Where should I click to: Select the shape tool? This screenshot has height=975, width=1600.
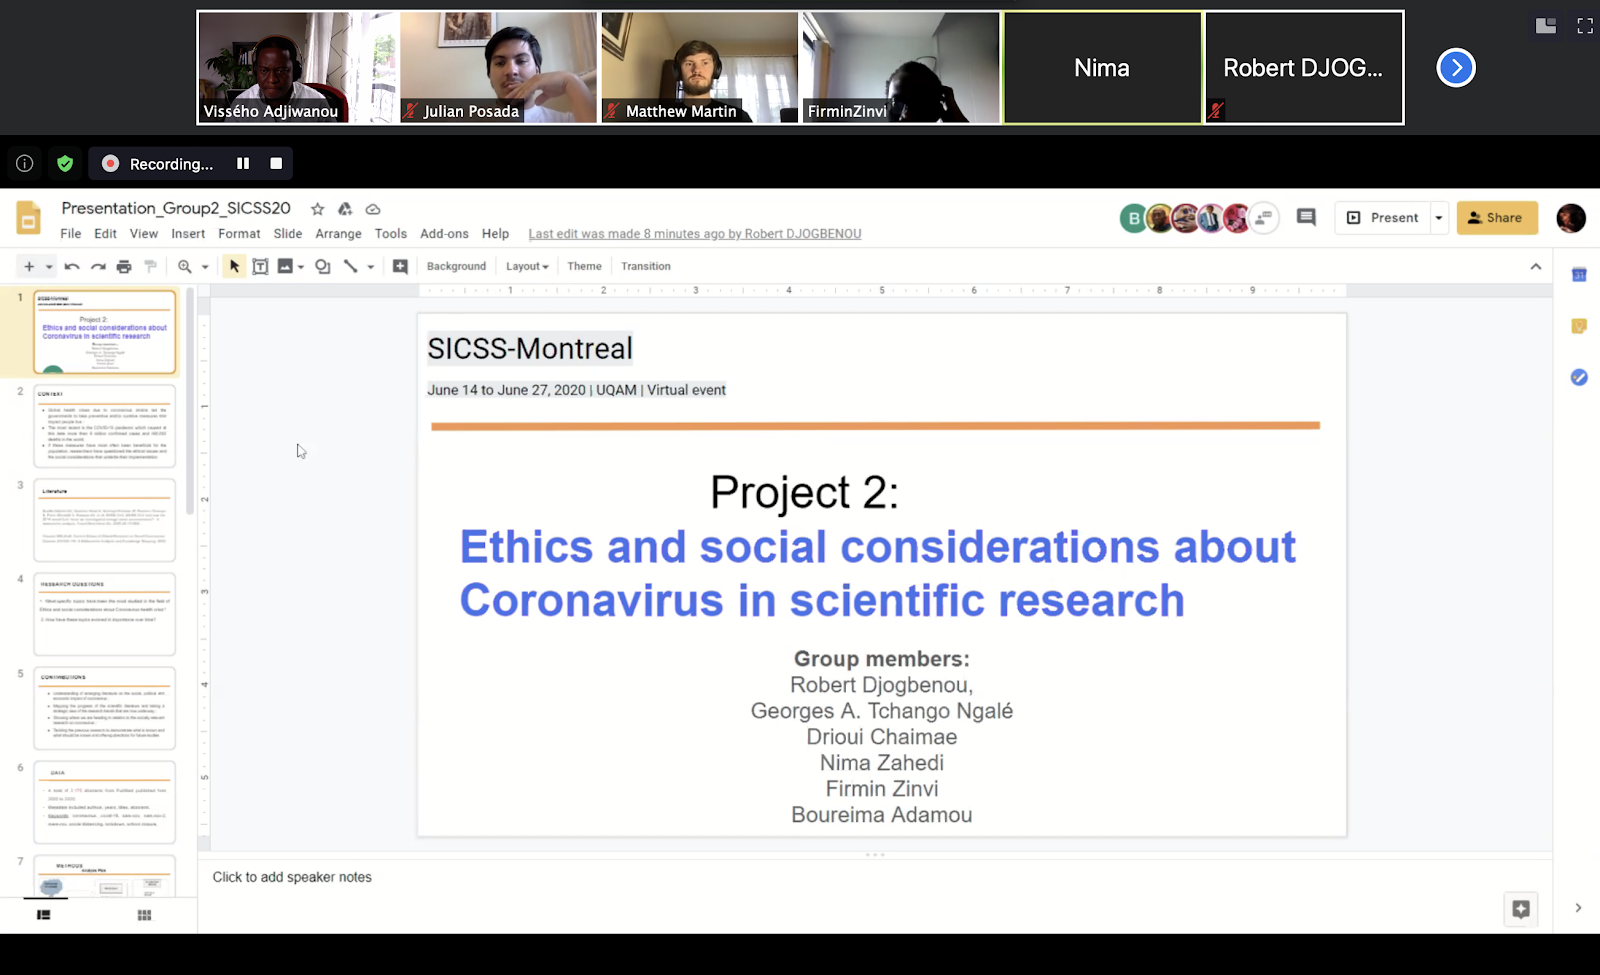(x=323, y=266)
